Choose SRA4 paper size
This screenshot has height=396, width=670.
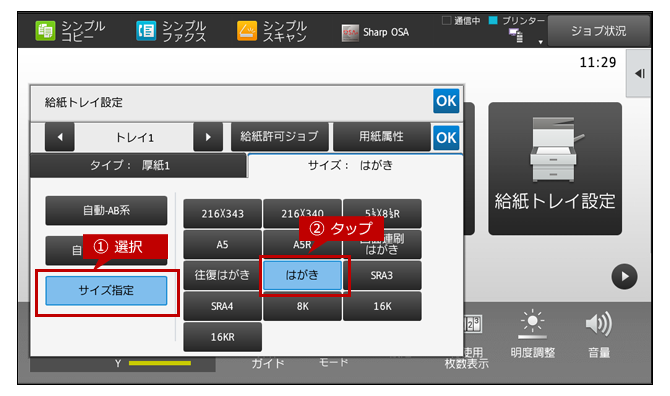223,306
